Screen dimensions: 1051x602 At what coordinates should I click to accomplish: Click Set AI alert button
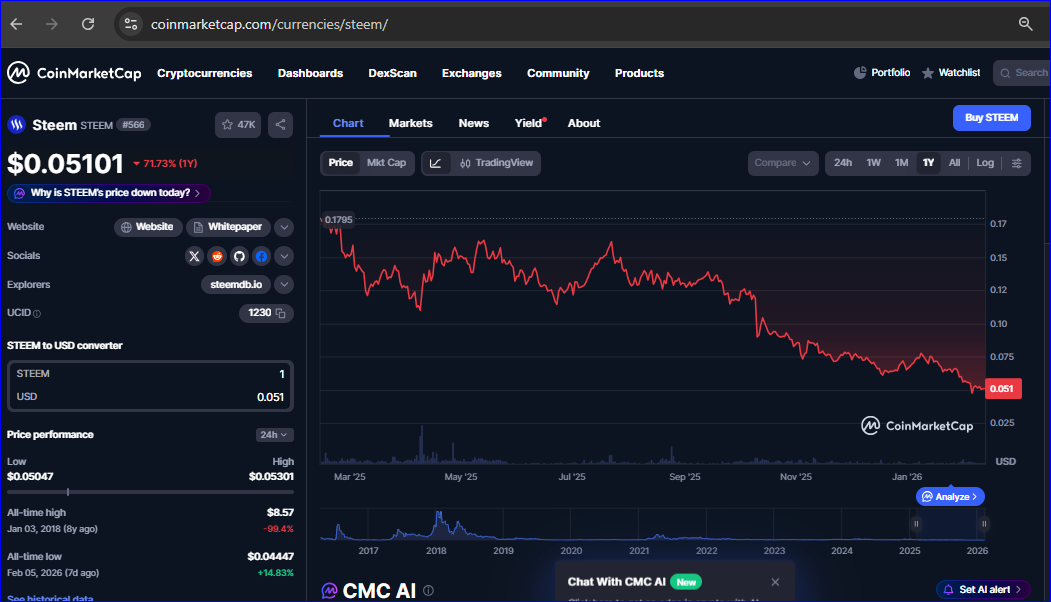[984, 590]
